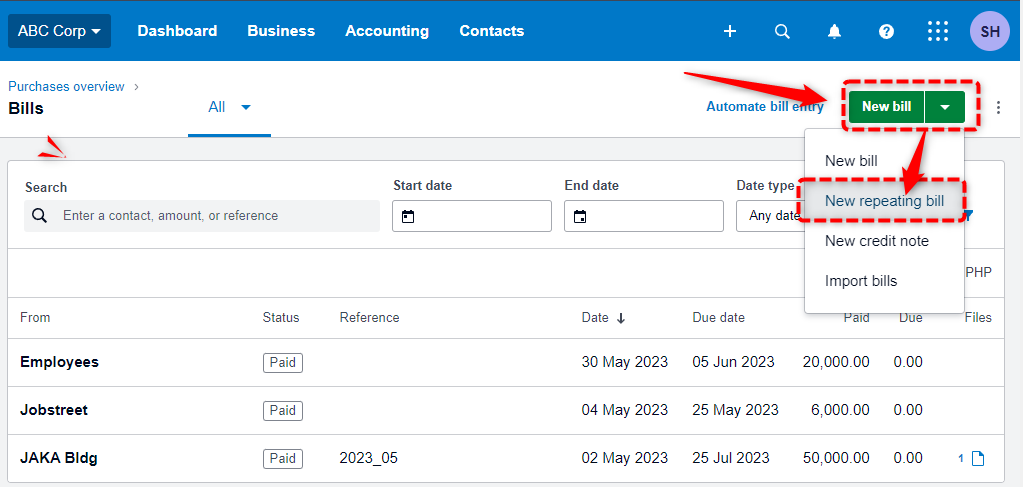Image resolution: width=1023 pixels, height=487 pixels.
Task: Open the help question mark icon
Action: pos(886,31)
